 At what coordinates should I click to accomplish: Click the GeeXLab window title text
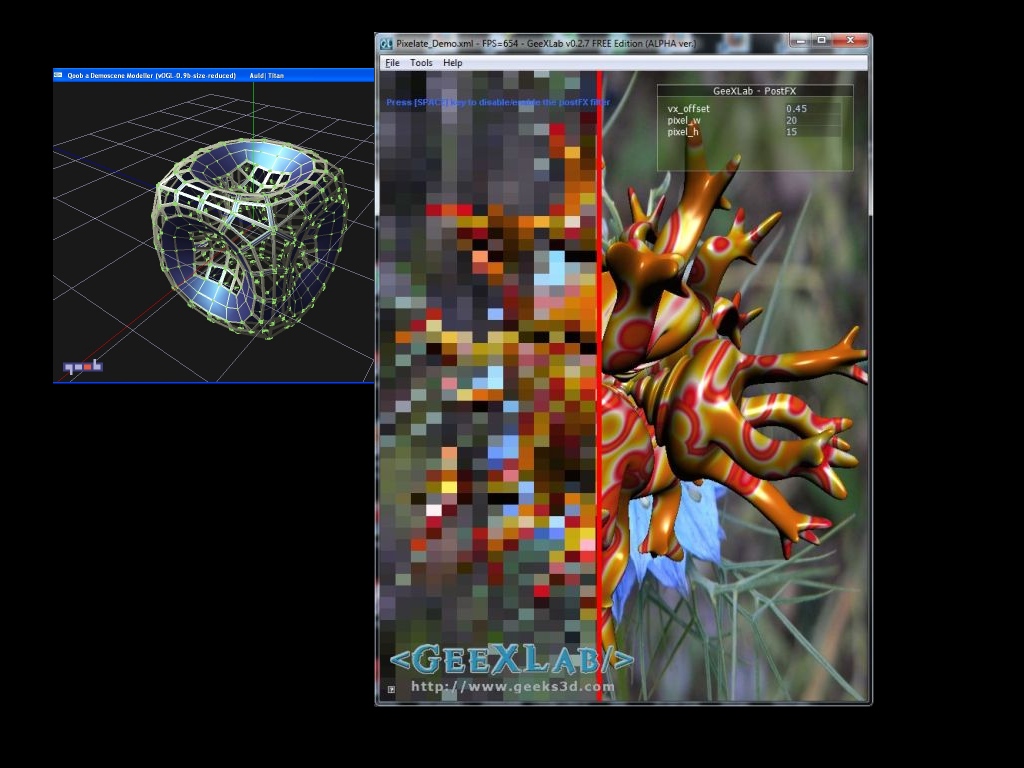point(546,44)
